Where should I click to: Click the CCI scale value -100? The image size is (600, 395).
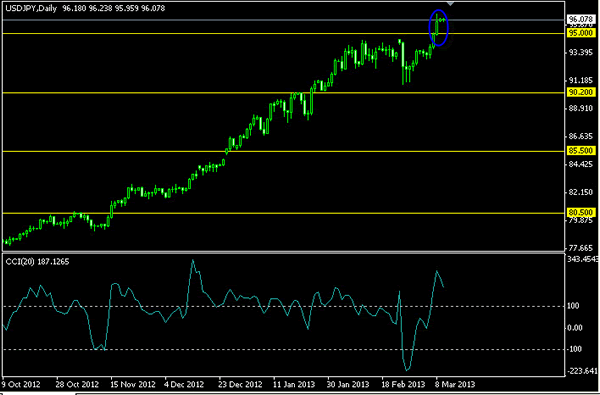coord(575,349)
